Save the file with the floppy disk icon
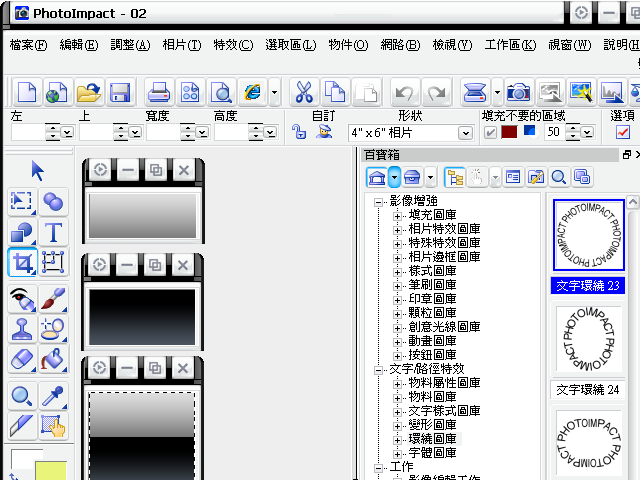640x480 pixels. (120, 92)
